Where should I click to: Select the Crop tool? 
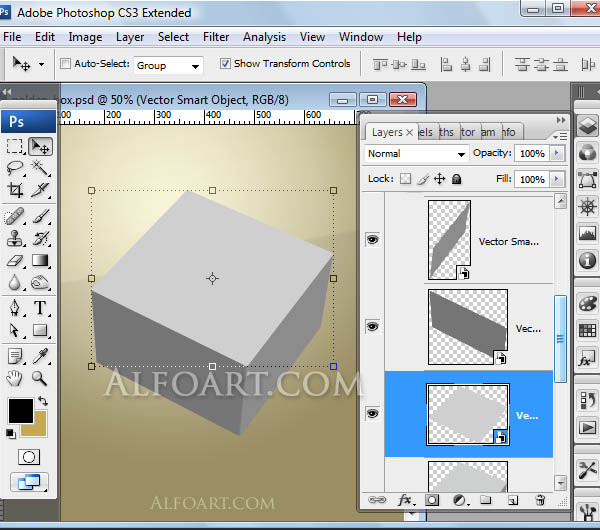[x=15, y=190]
